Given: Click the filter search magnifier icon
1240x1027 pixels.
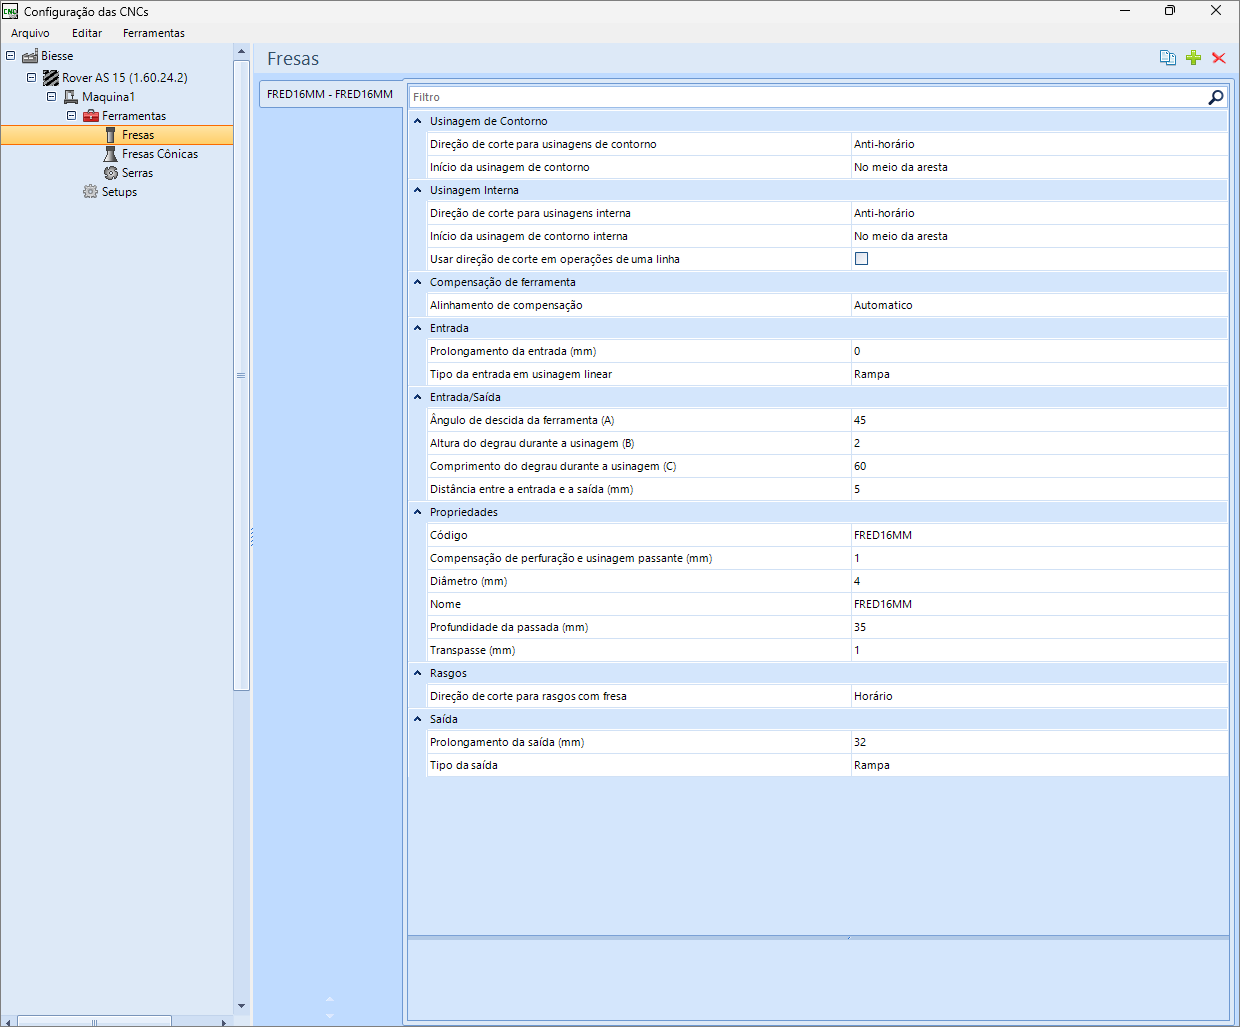Looking at the screenshot, I should pos(1215,97).
